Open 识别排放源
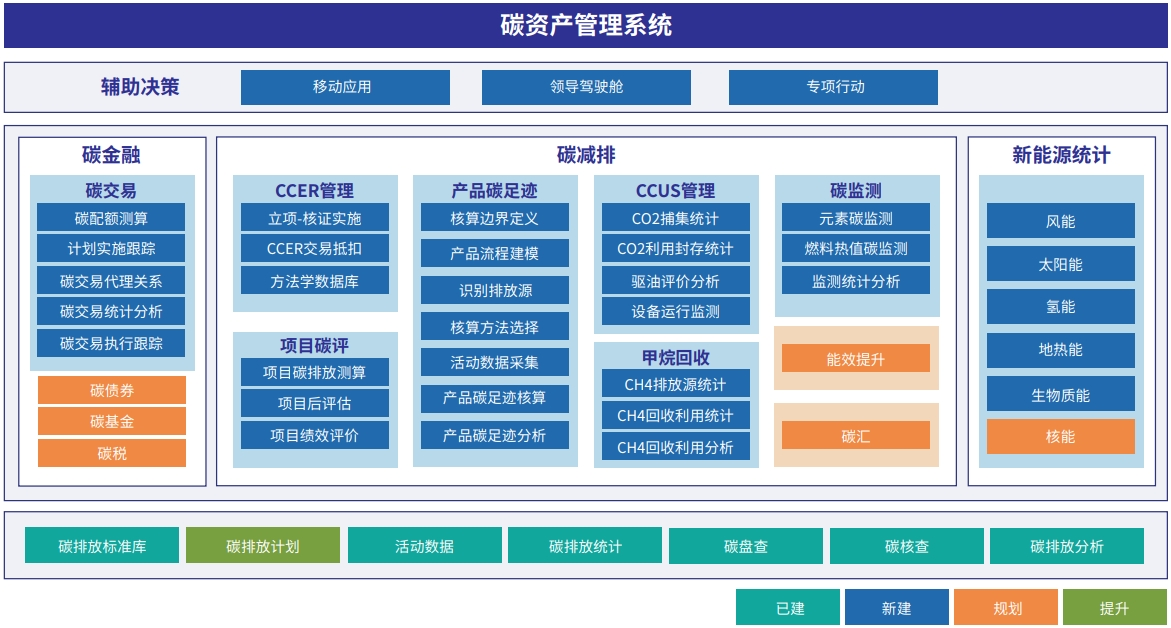The height and width of the screenshot is (628, 1171). pos(494,290)
